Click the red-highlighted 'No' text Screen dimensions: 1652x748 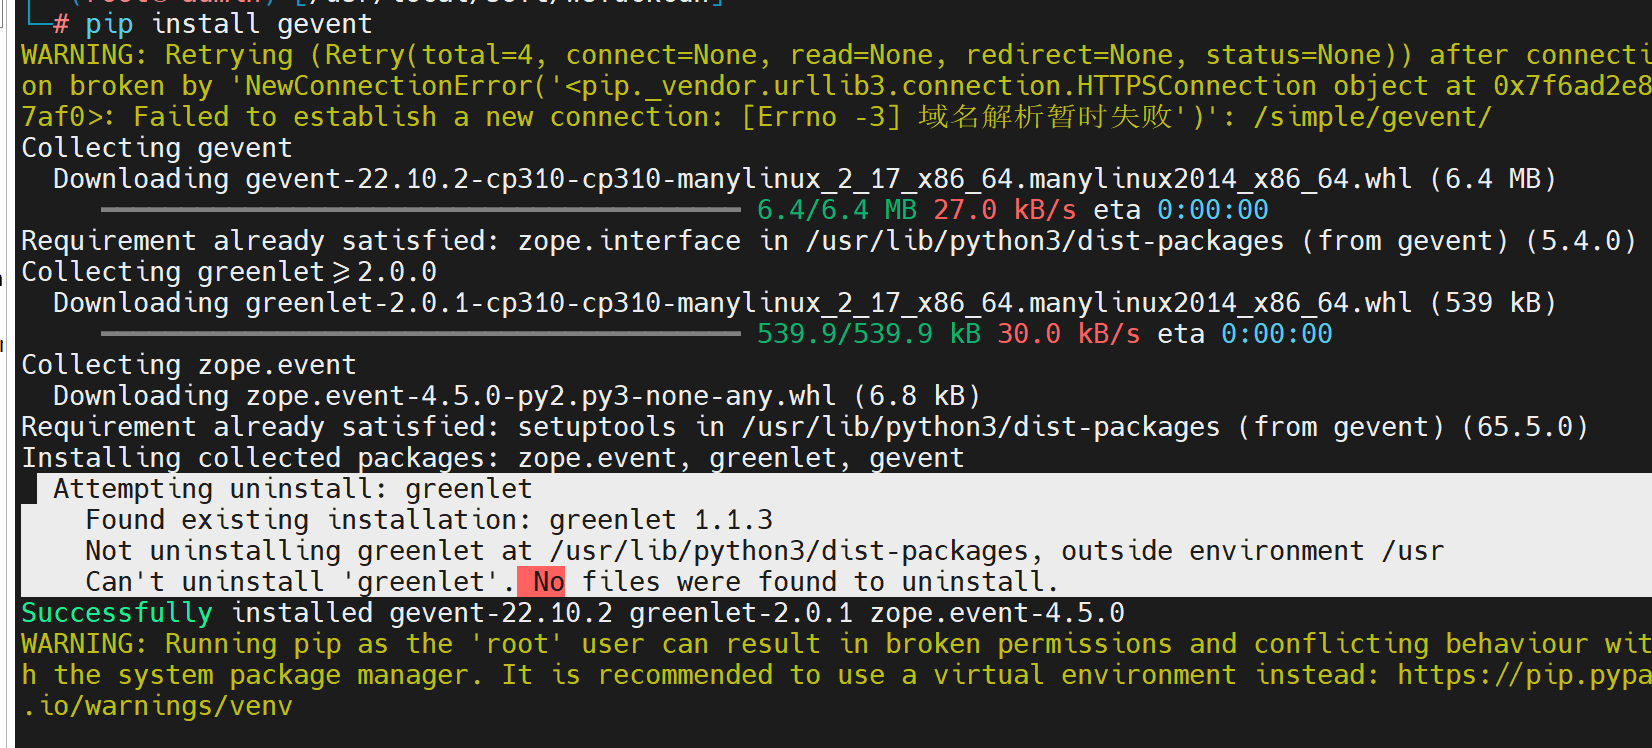[x=548, y=582]
